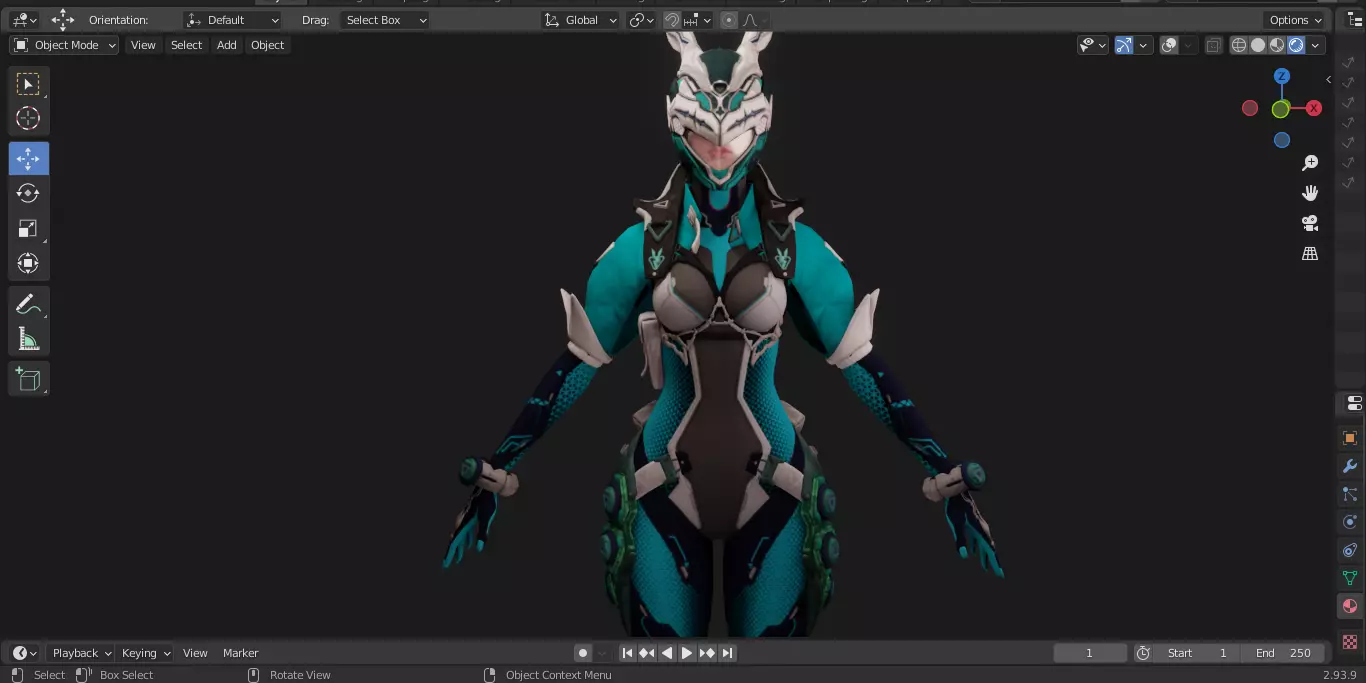Choose the Measure tool
Viewport: 1366px width, 683px height.
coord(28,339)
